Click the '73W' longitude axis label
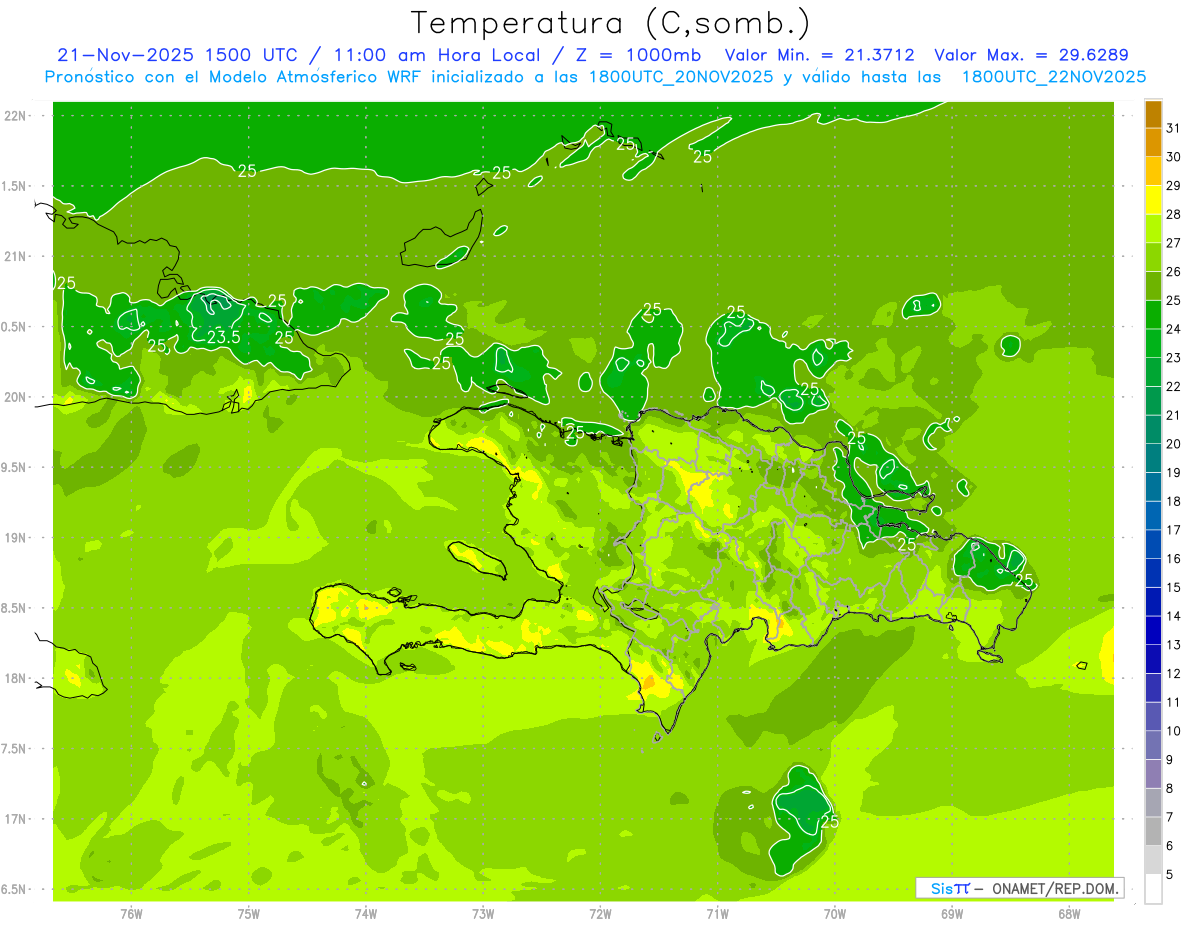The image size is (1200, 927). coord(483,914)
